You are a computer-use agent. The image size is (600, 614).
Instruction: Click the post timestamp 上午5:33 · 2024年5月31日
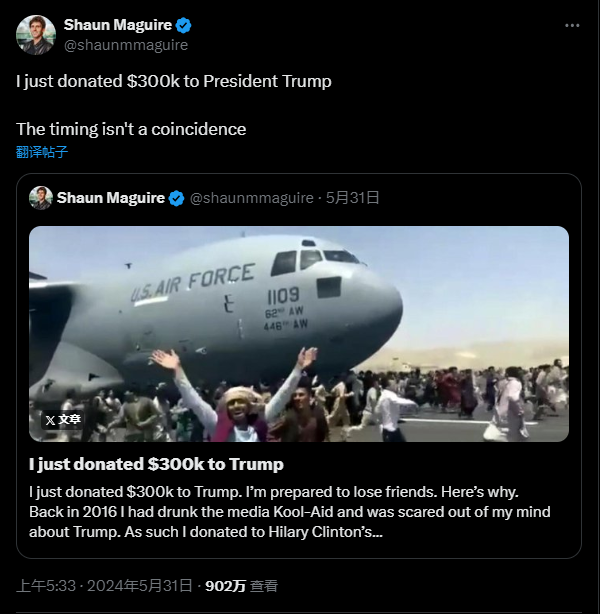pyautogui.click(x=106, y=586)
